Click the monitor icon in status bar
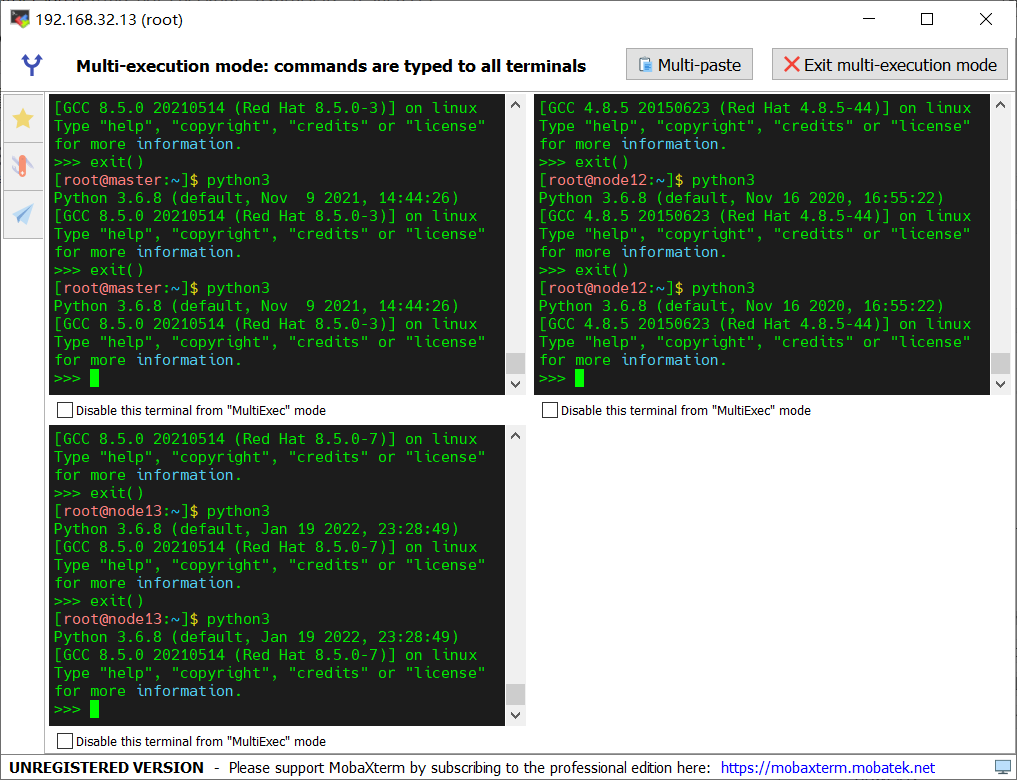The width and height of the screenshot is (1017, 780). click(1002, 768)
